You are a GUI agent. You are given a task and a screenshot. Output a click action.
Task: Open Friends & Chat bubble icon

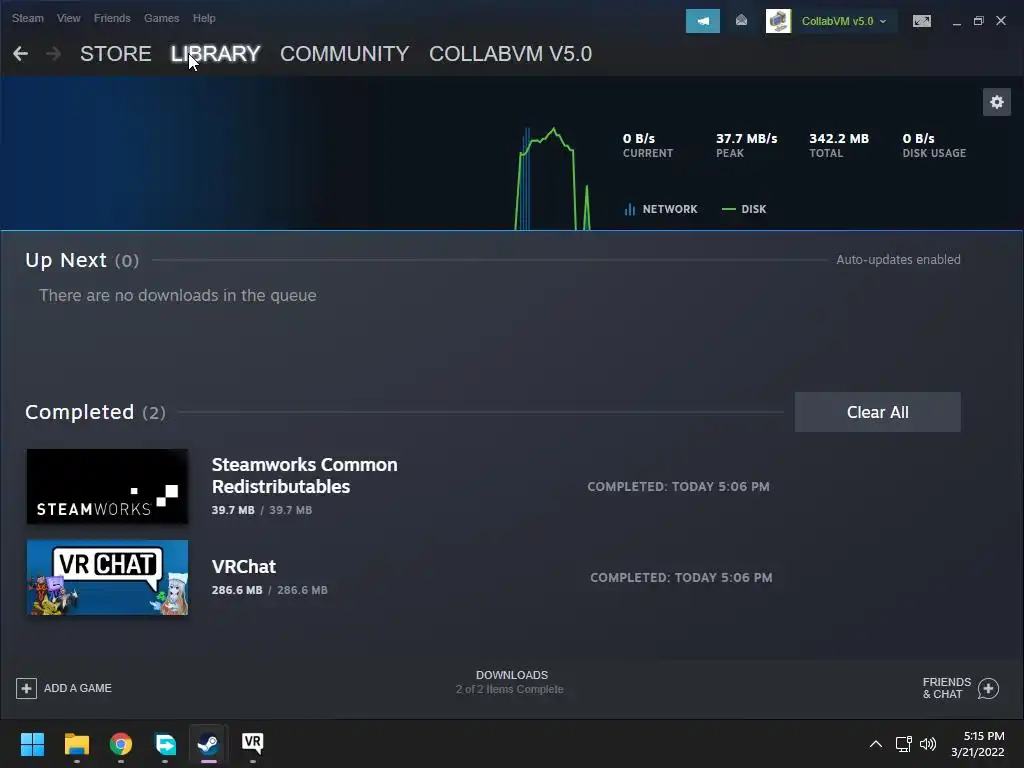pyautogui.click(x=988, y=688)
